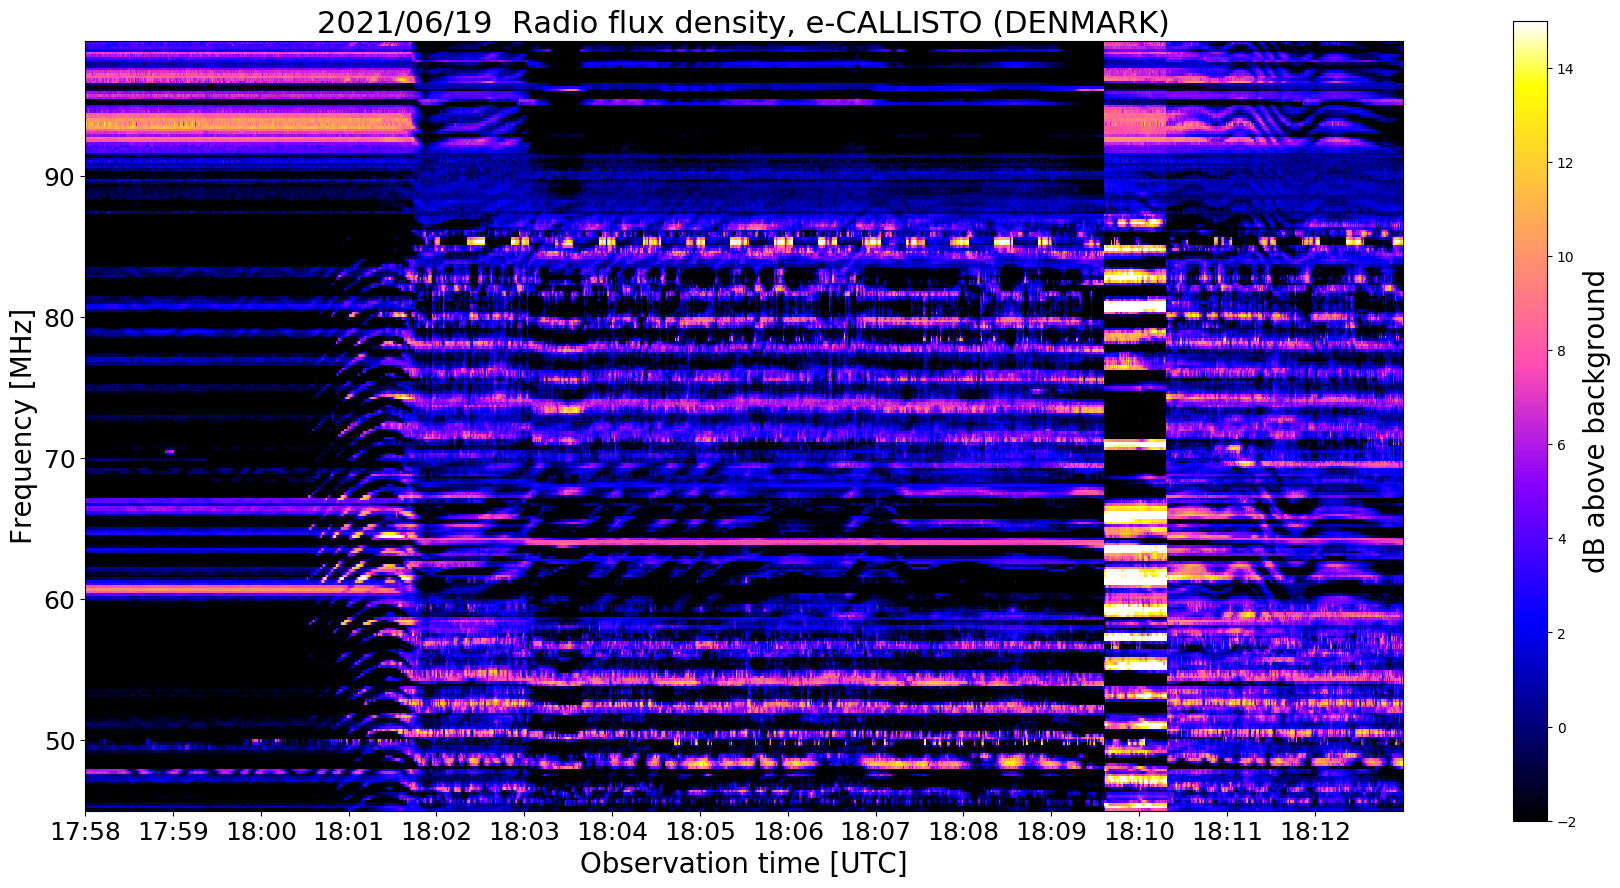Click the 18:05 time tick label

(x=699, y=832)
